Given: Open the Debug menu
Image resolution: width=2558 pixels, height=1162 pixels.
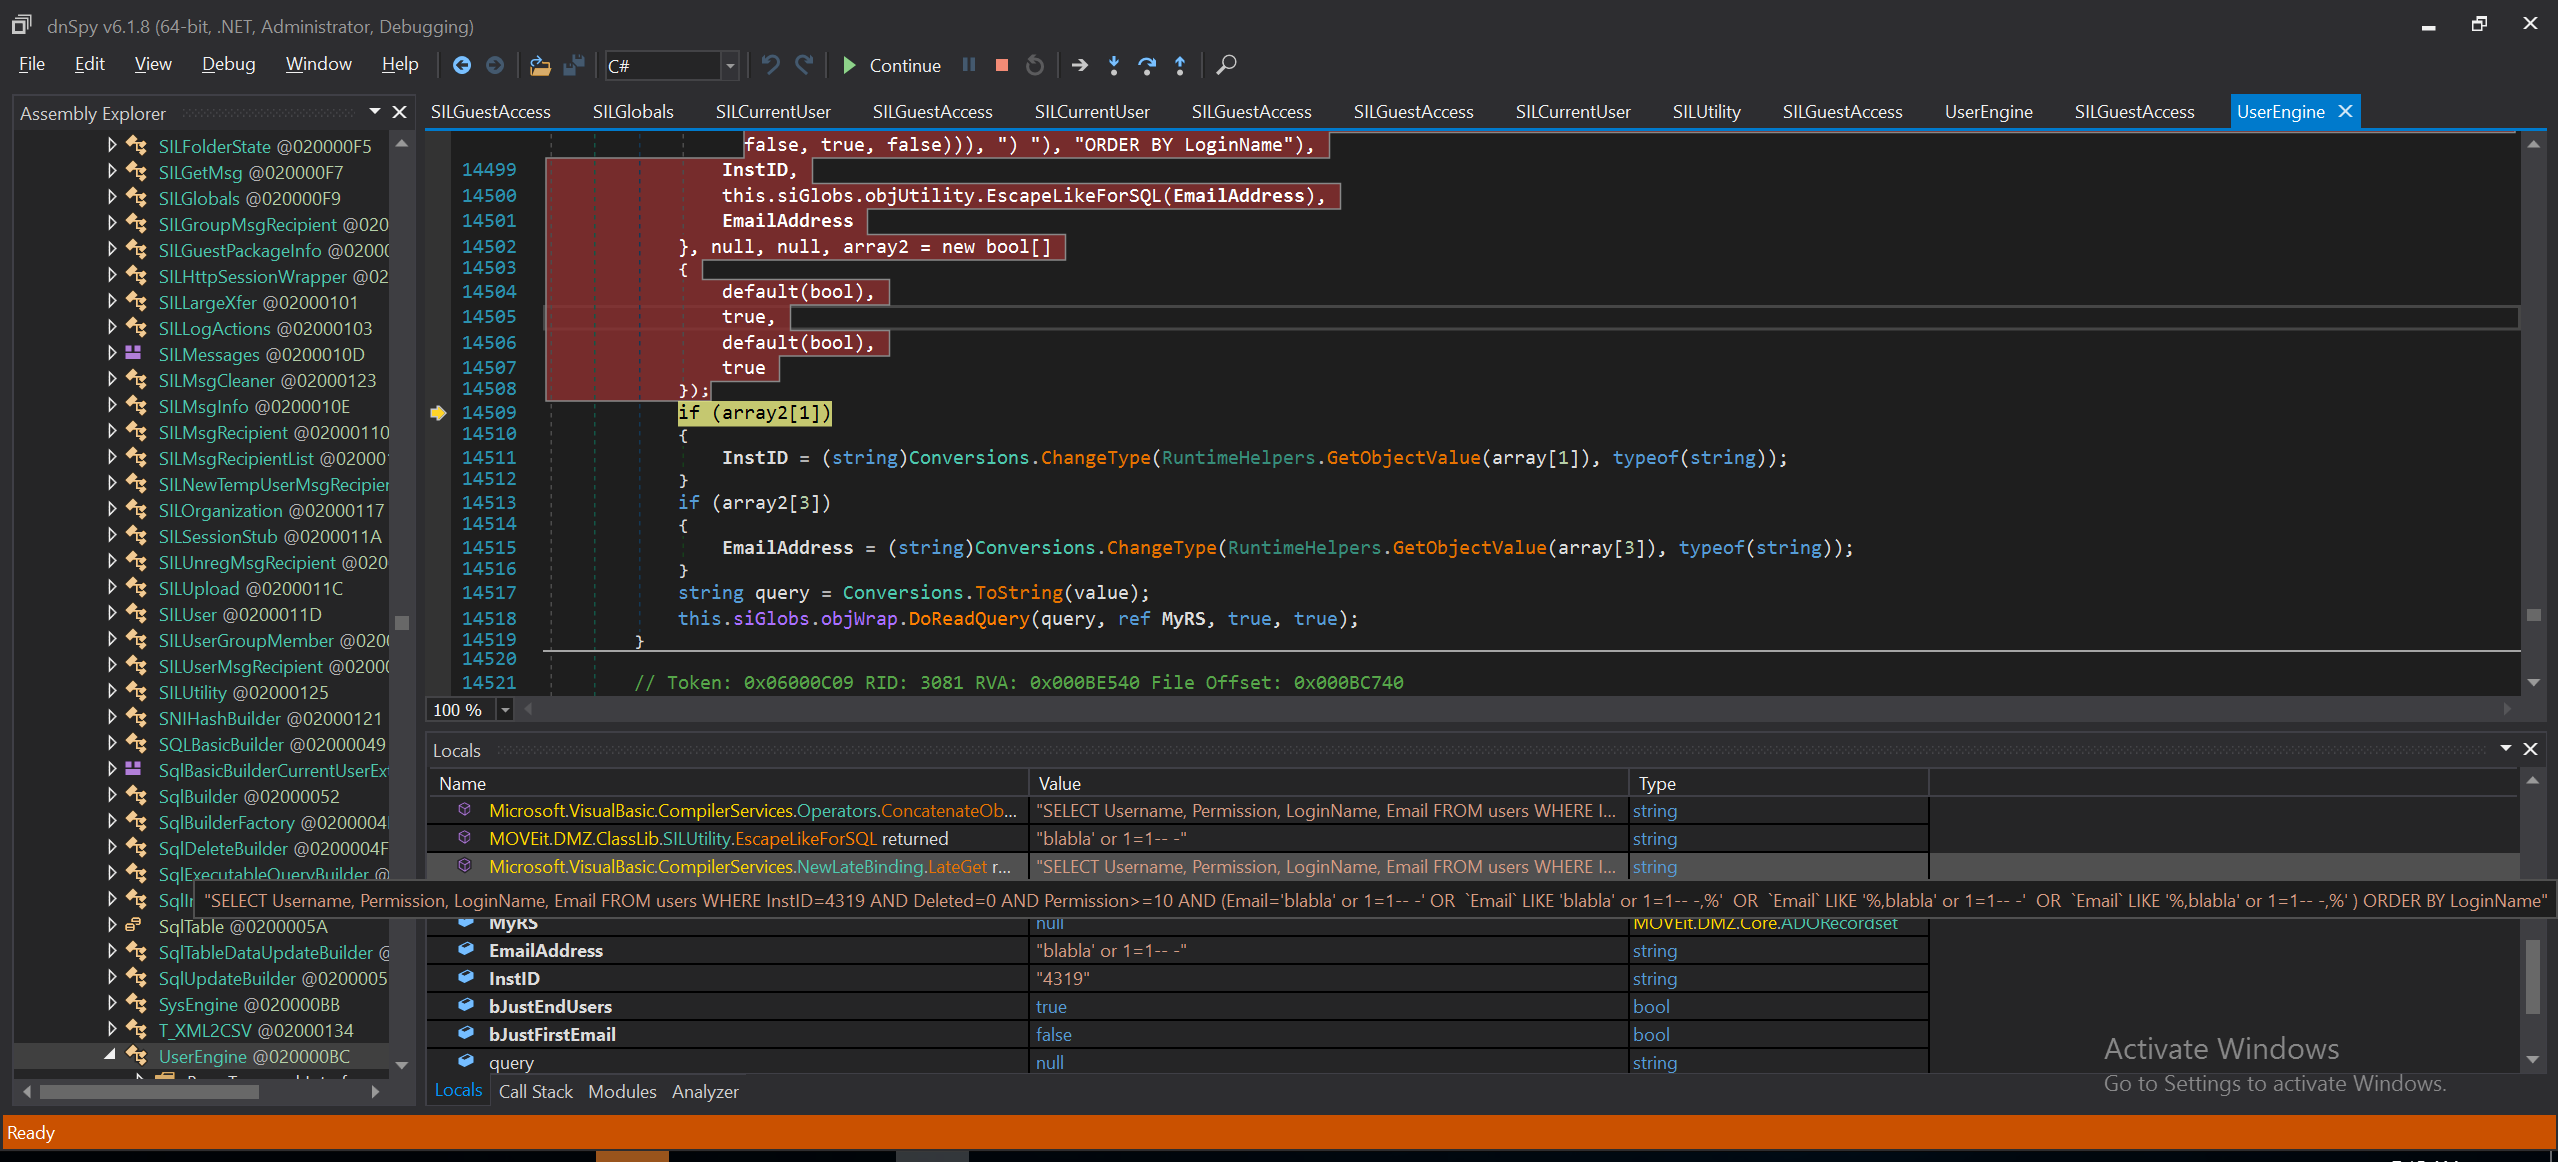Looking at the screenshot, I should click(228, 64).
